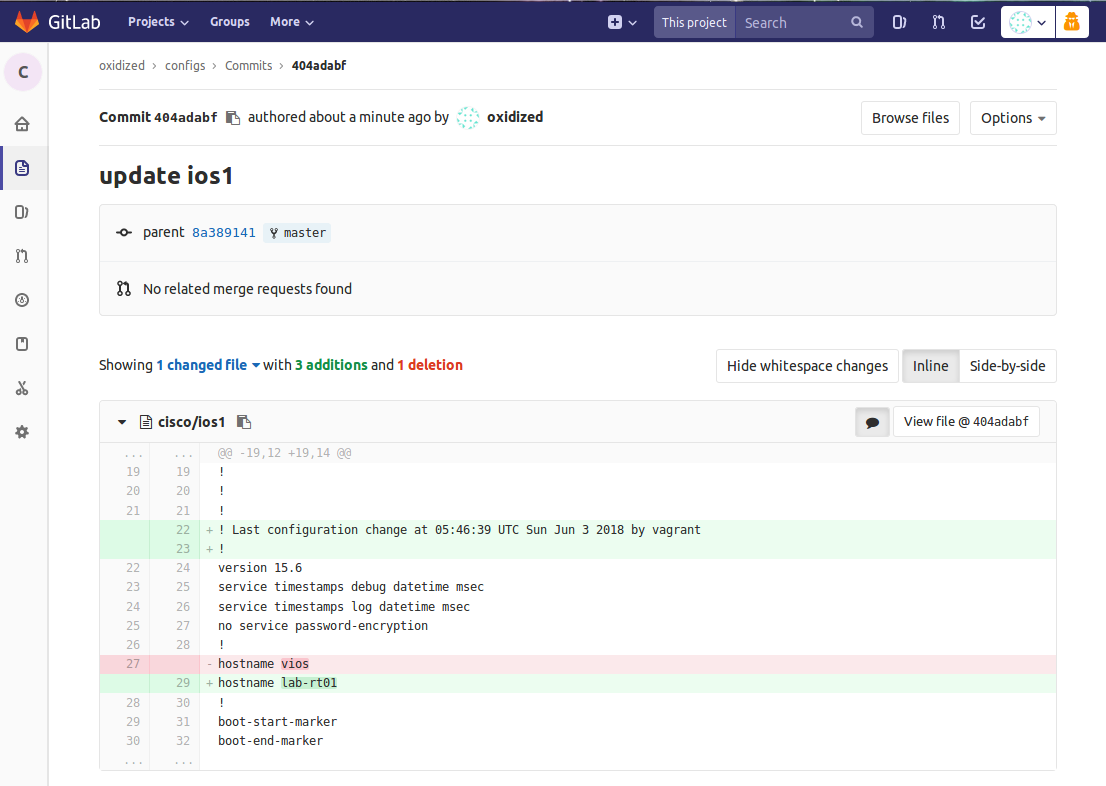Open the Todos checkmark icon in navbar
Screen dimensions: 1106x786
(x=978, y=22)
